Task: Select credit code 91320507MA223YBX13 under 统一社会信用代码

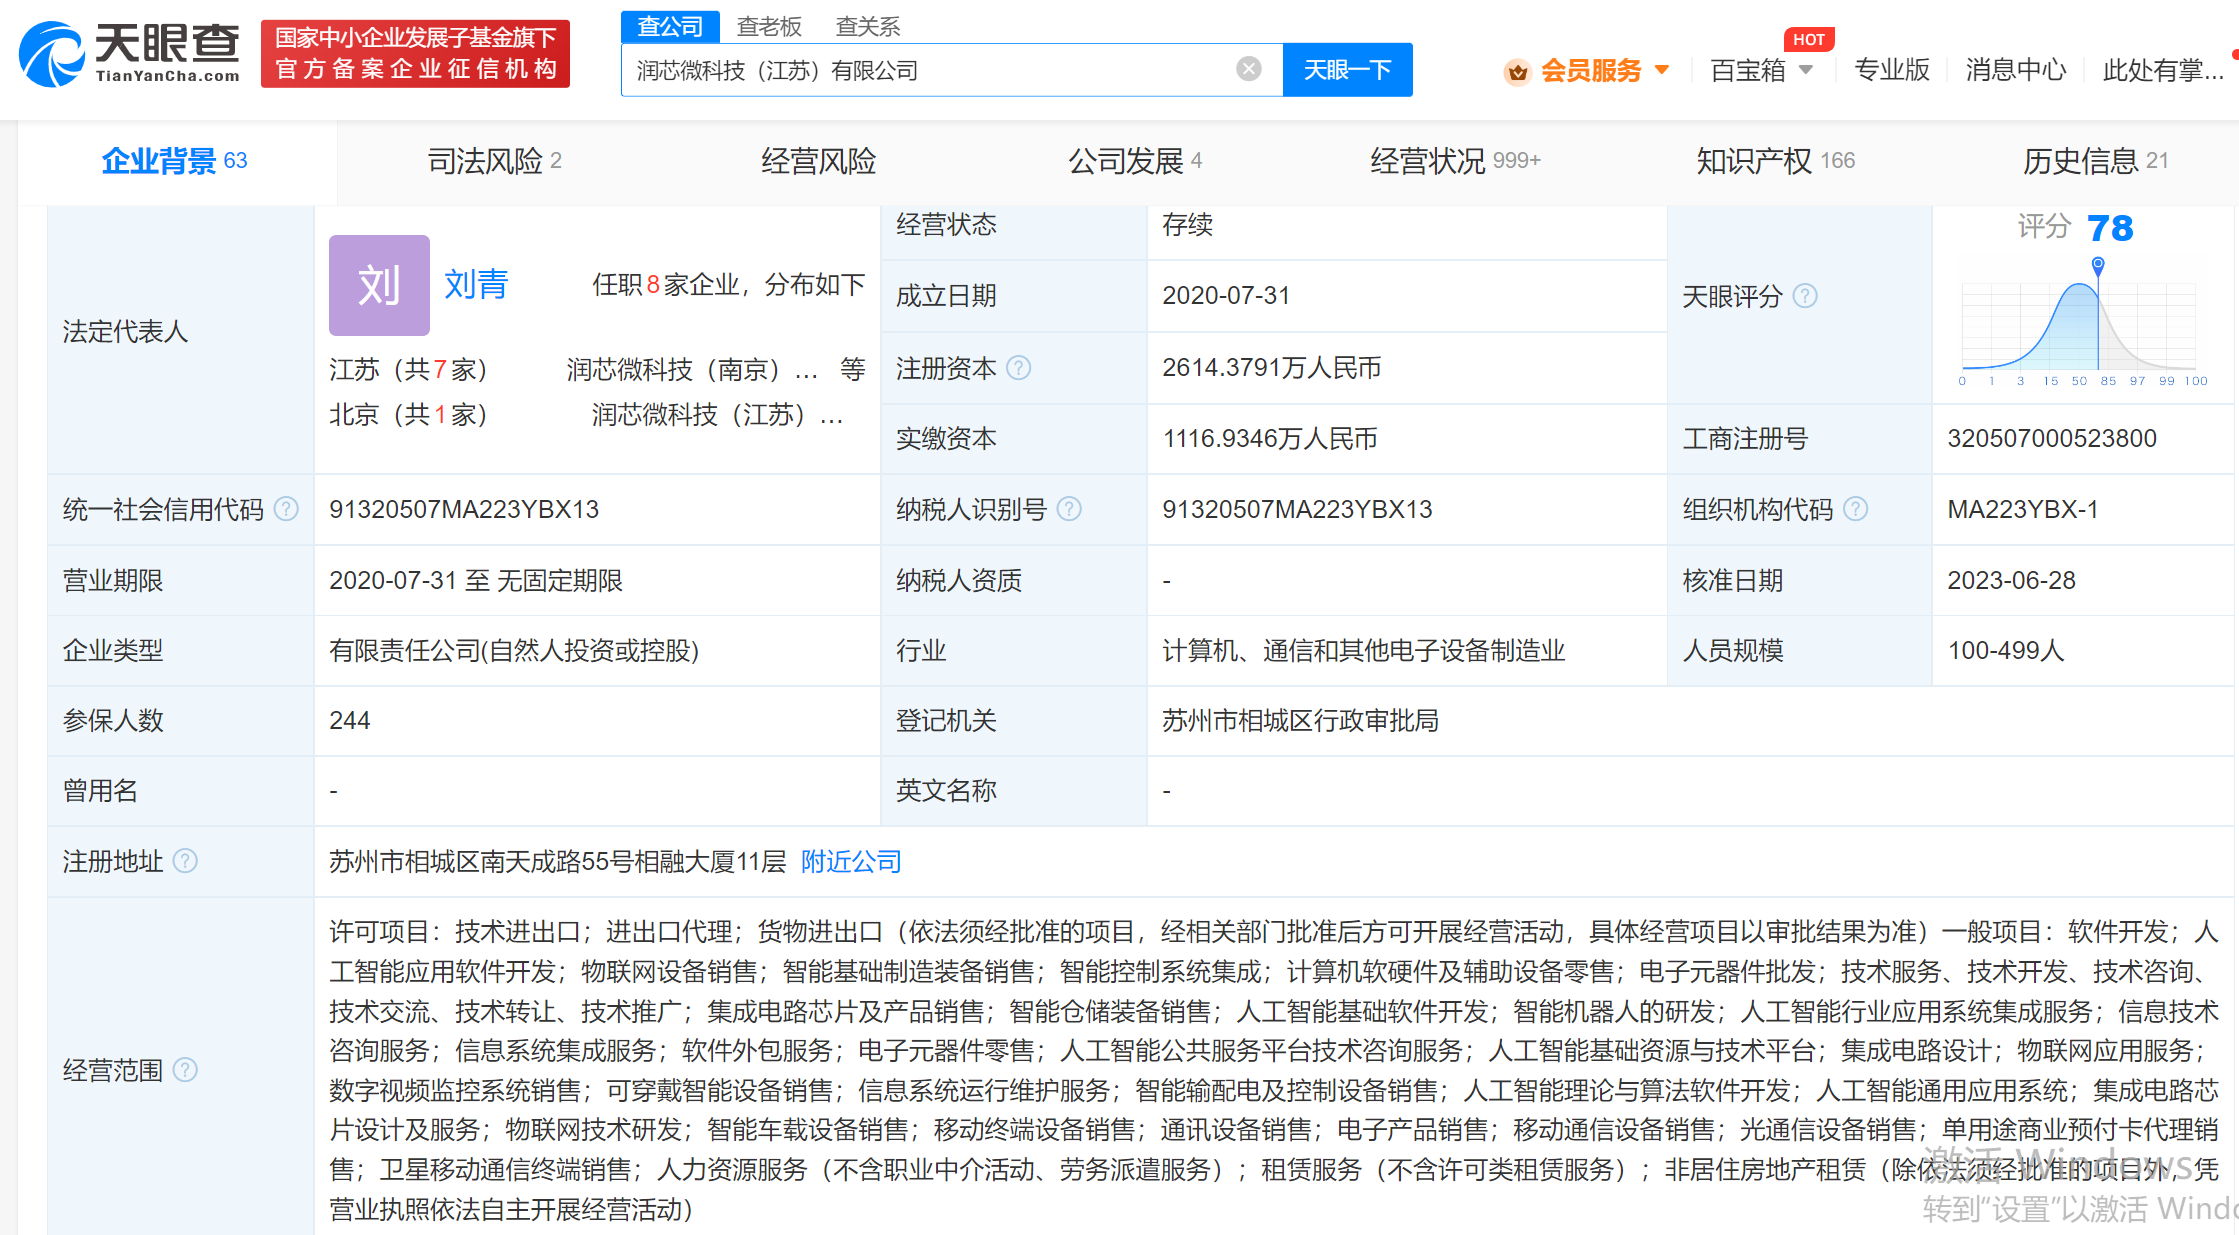Action: click(464, 510)
